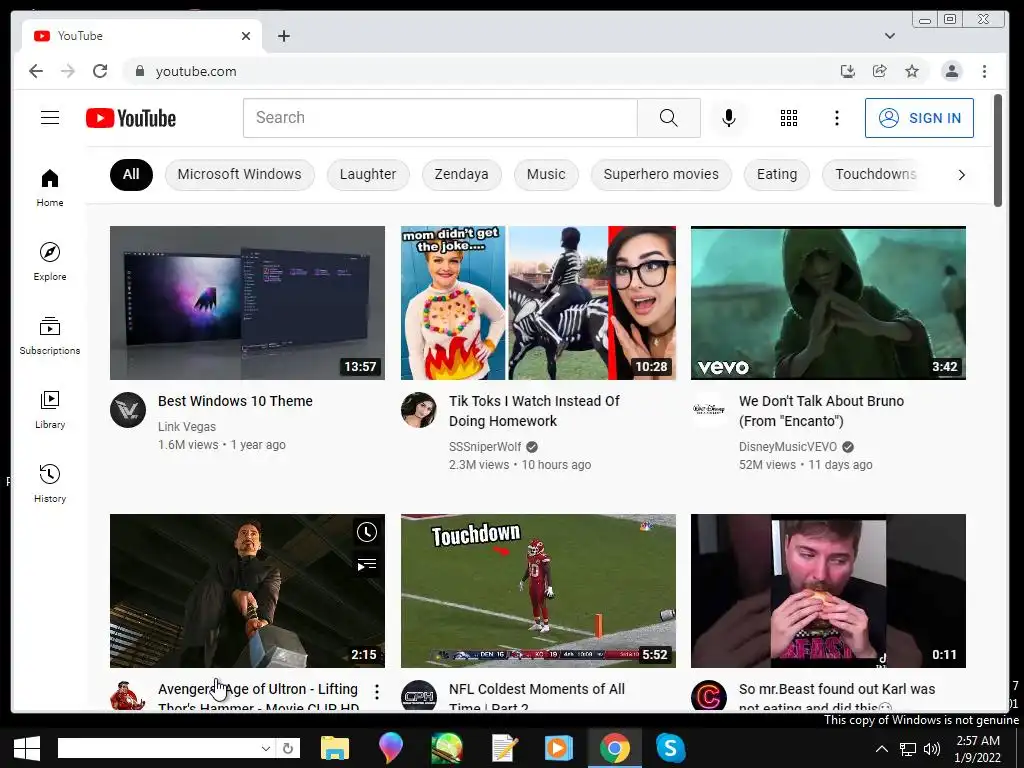
Task: Start voice search with the microphone icon
Action: click(729, 118)
